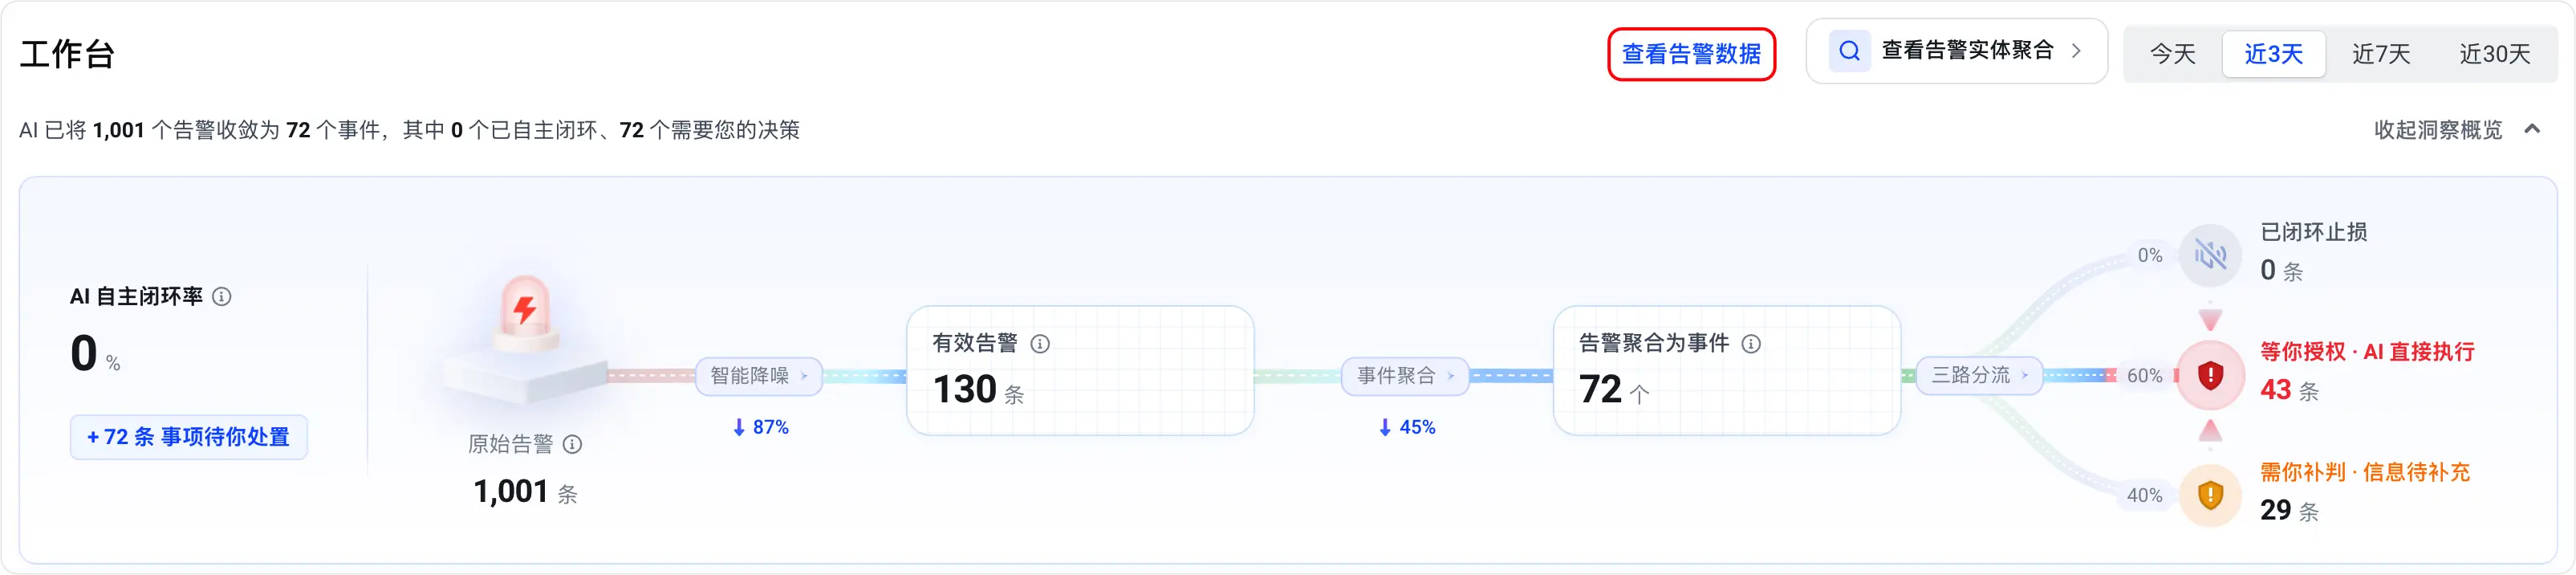
Task: Select the 近7天 time range
Action: point(2381,54)
